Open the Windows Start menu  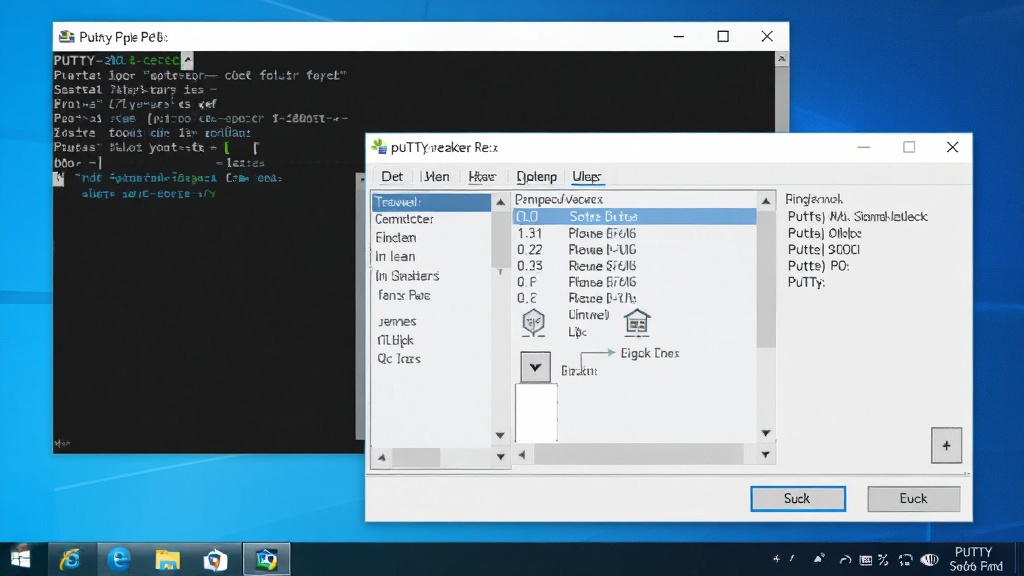coord(21,559)
